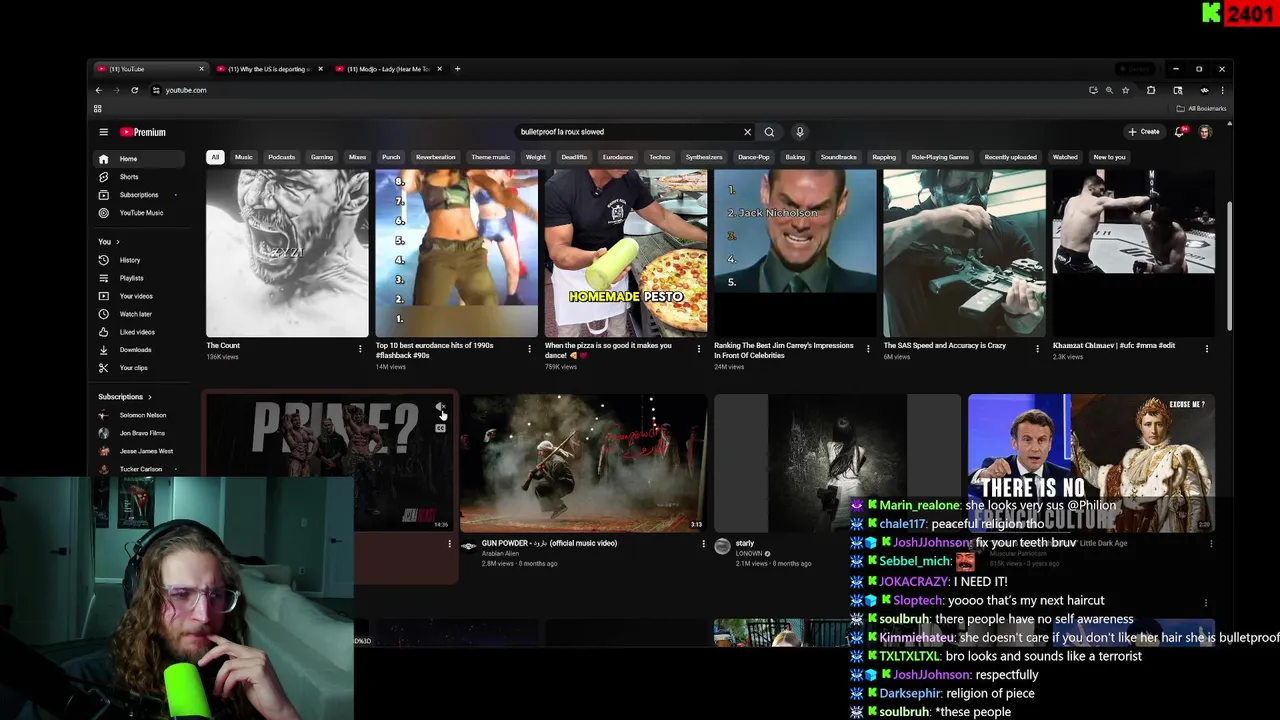Screen dimensions: 1280x720
Task: Open options for pizza dance short
Action: point(699,349)
